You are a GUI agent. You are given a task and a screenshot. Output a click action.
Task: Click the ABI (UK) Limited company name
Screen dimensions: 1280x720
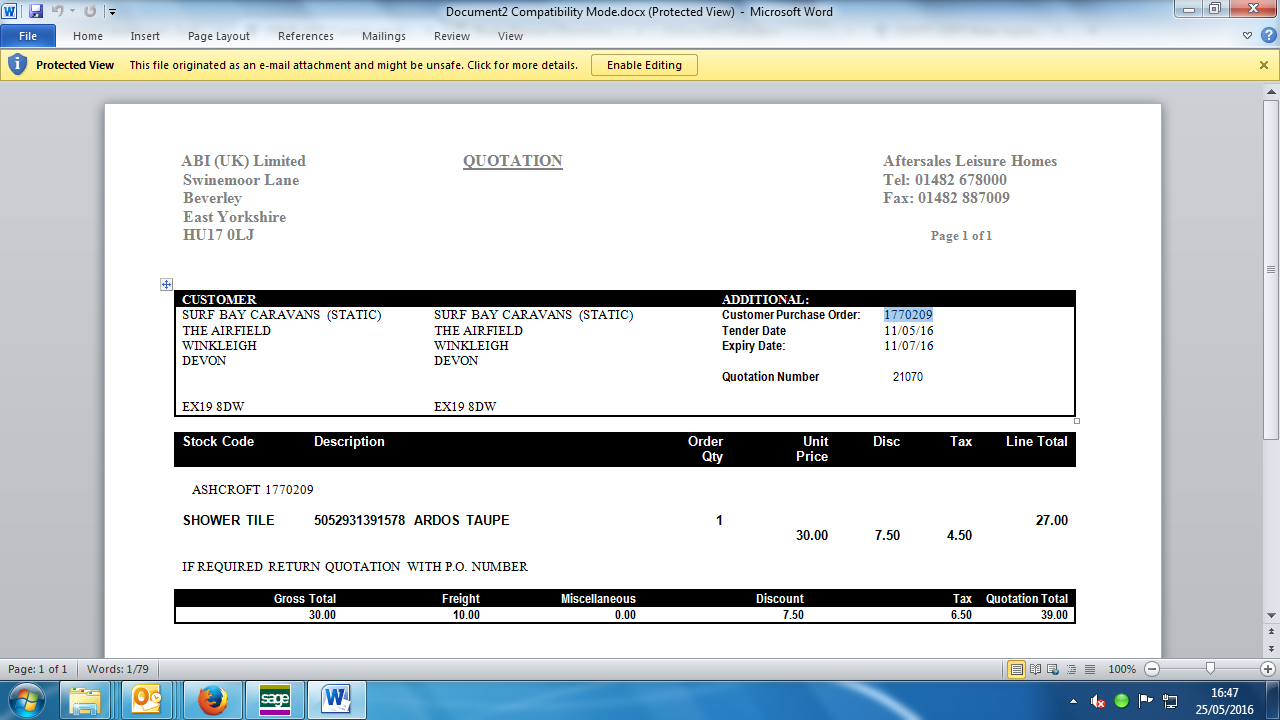pyautogui.click(x=244, y=161)
